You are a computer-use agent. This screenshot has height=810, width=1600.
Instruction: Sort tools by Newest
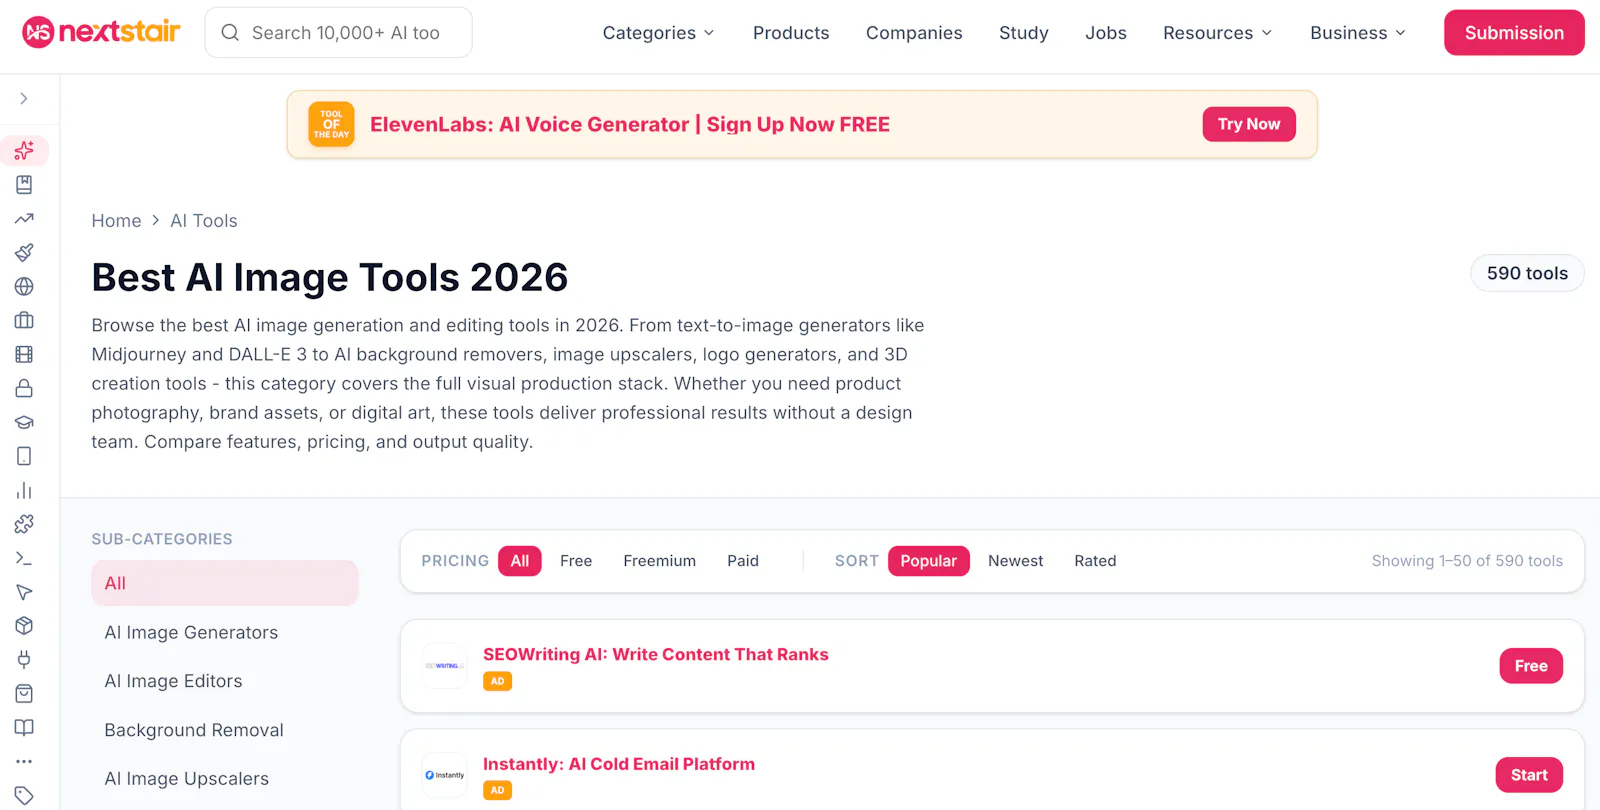pyautogui.click(x=1015, y=561)
